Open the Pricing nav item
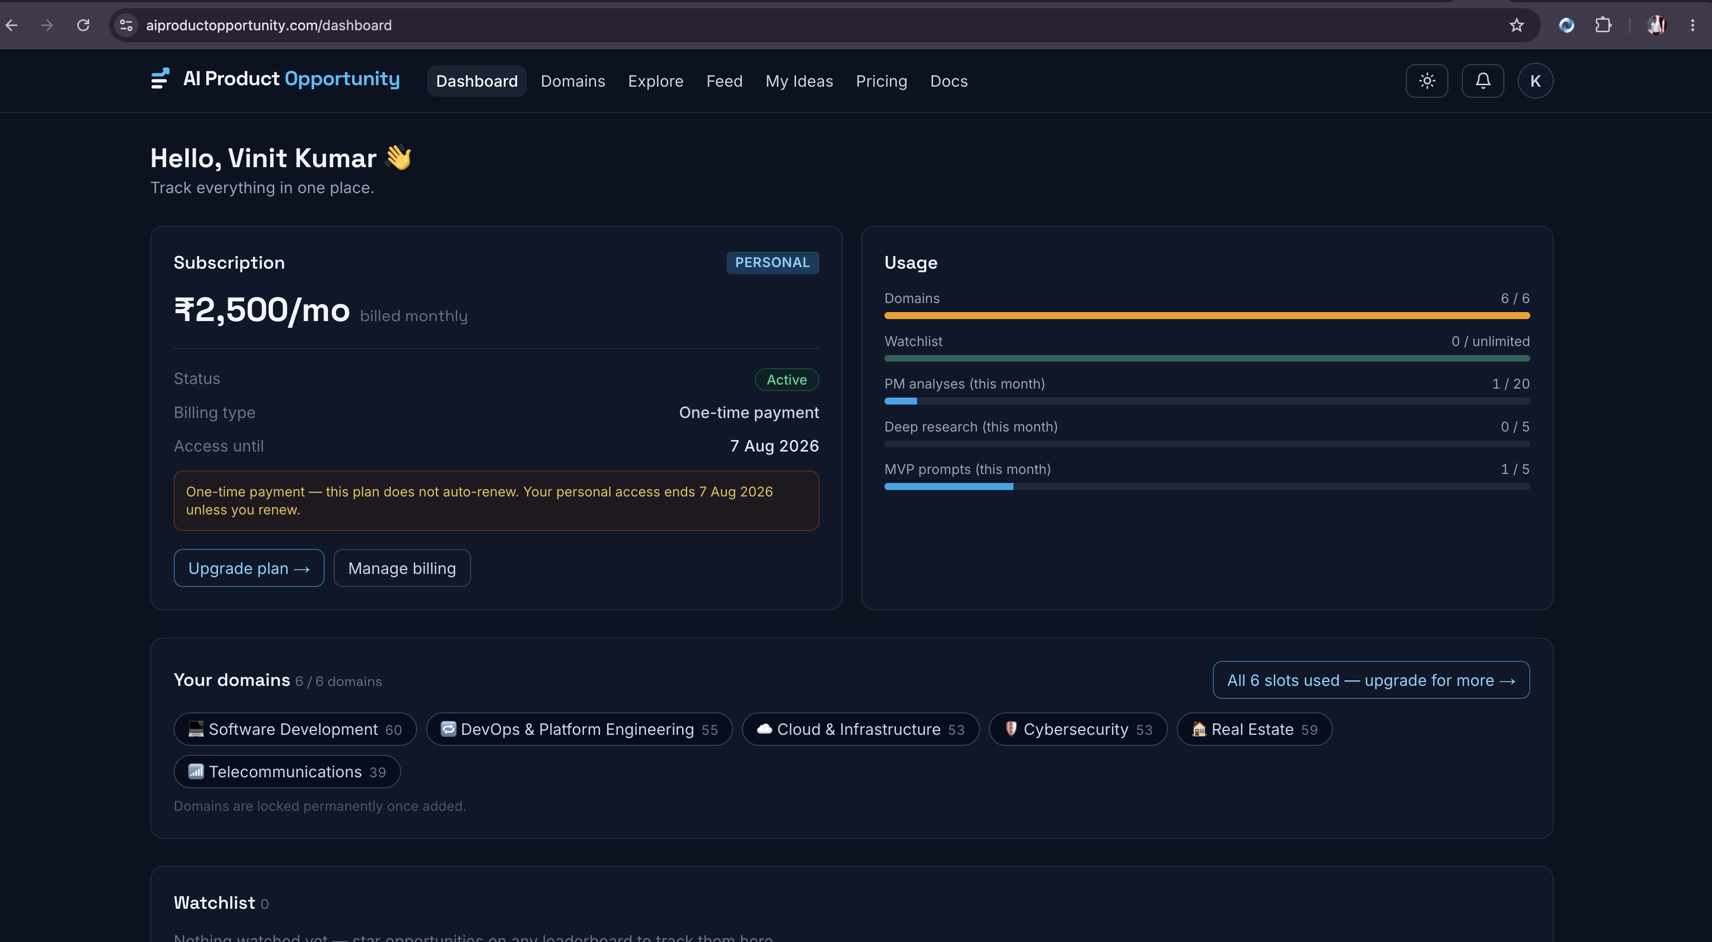1712x942 pixels. point(881,81)
